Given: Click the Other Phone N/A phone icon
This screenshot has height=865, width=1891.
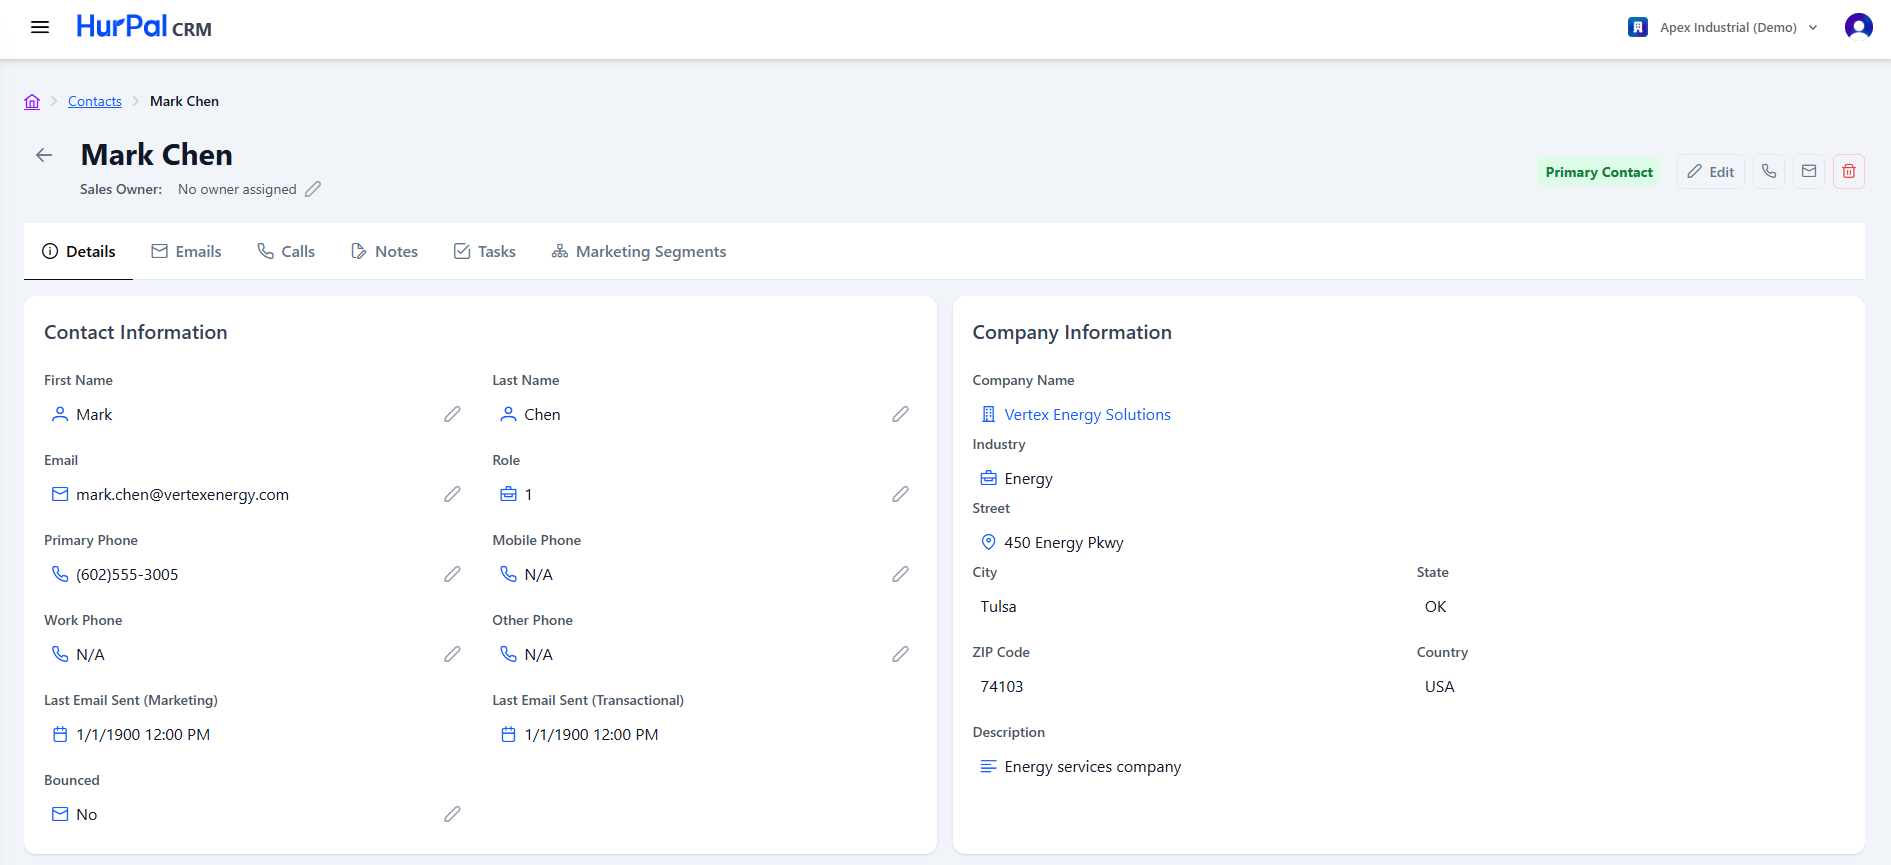Looking at the screenshot, I should pos(508,654).
